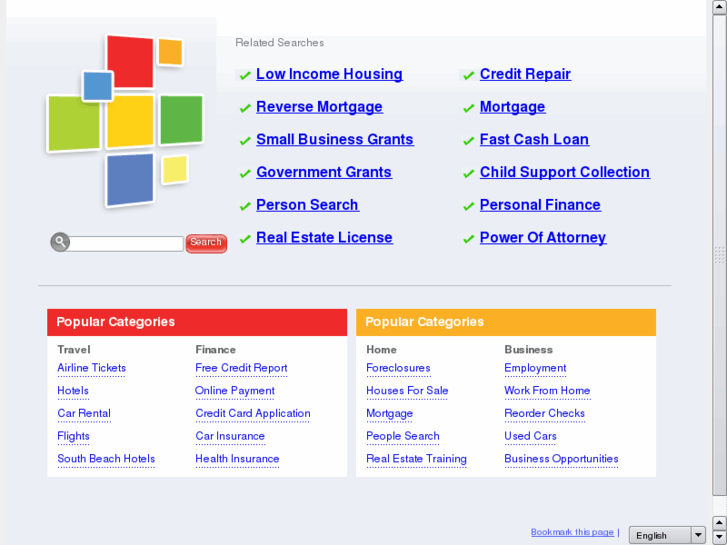The width and height of the screenshot is (727, 545).
Task: Open Hotels under Travel
Action: (x=73, y=391)
